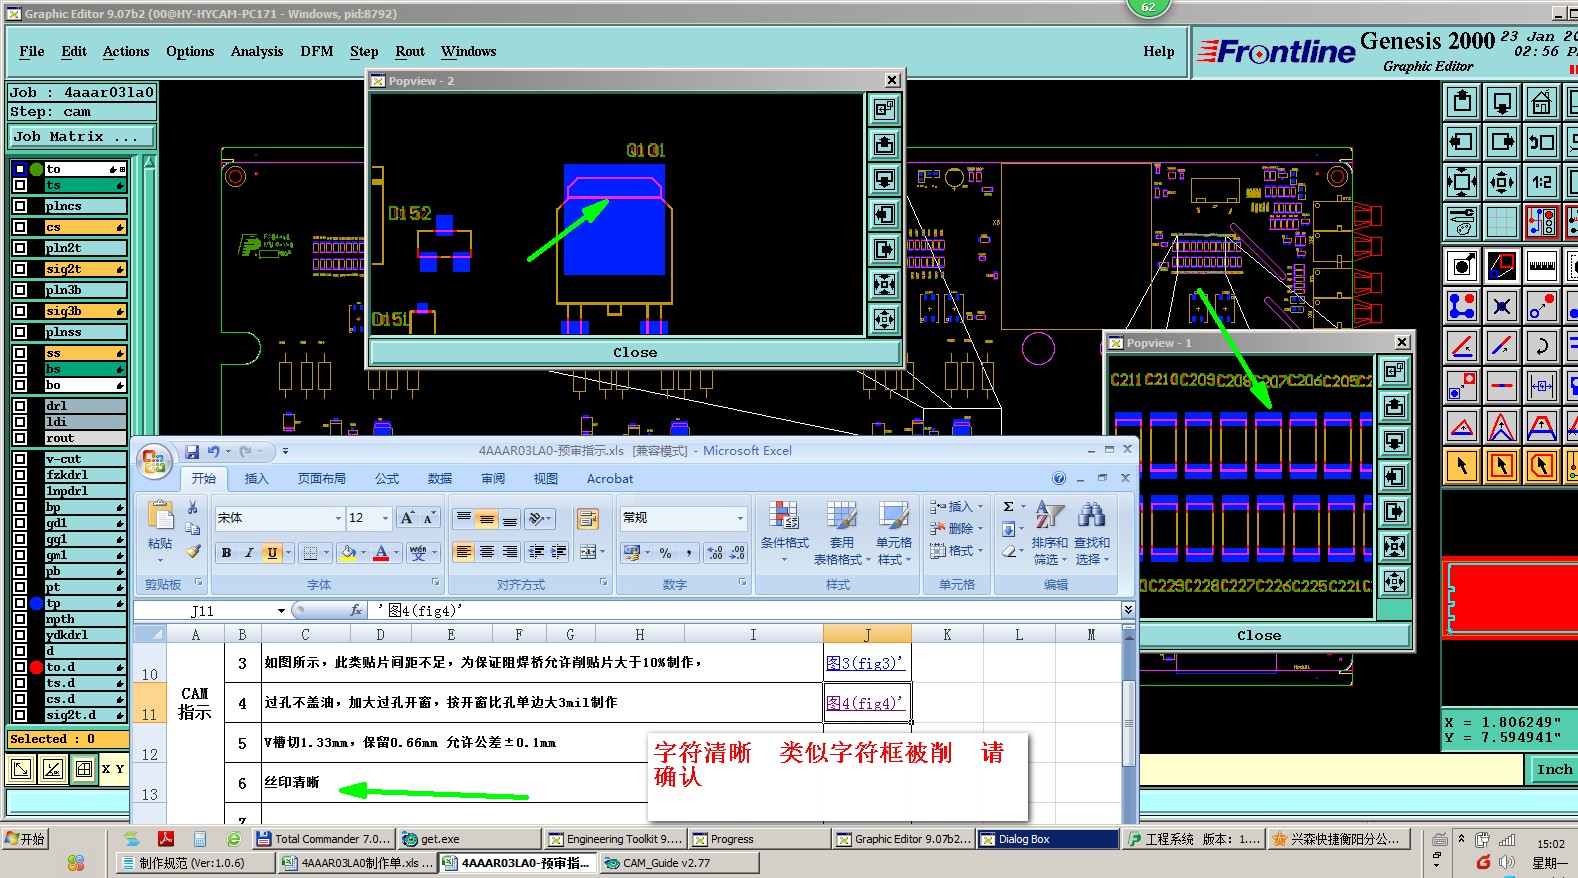
Task: Click the Home view icon in Genesis toolbar
Action: coord(1541,102)
